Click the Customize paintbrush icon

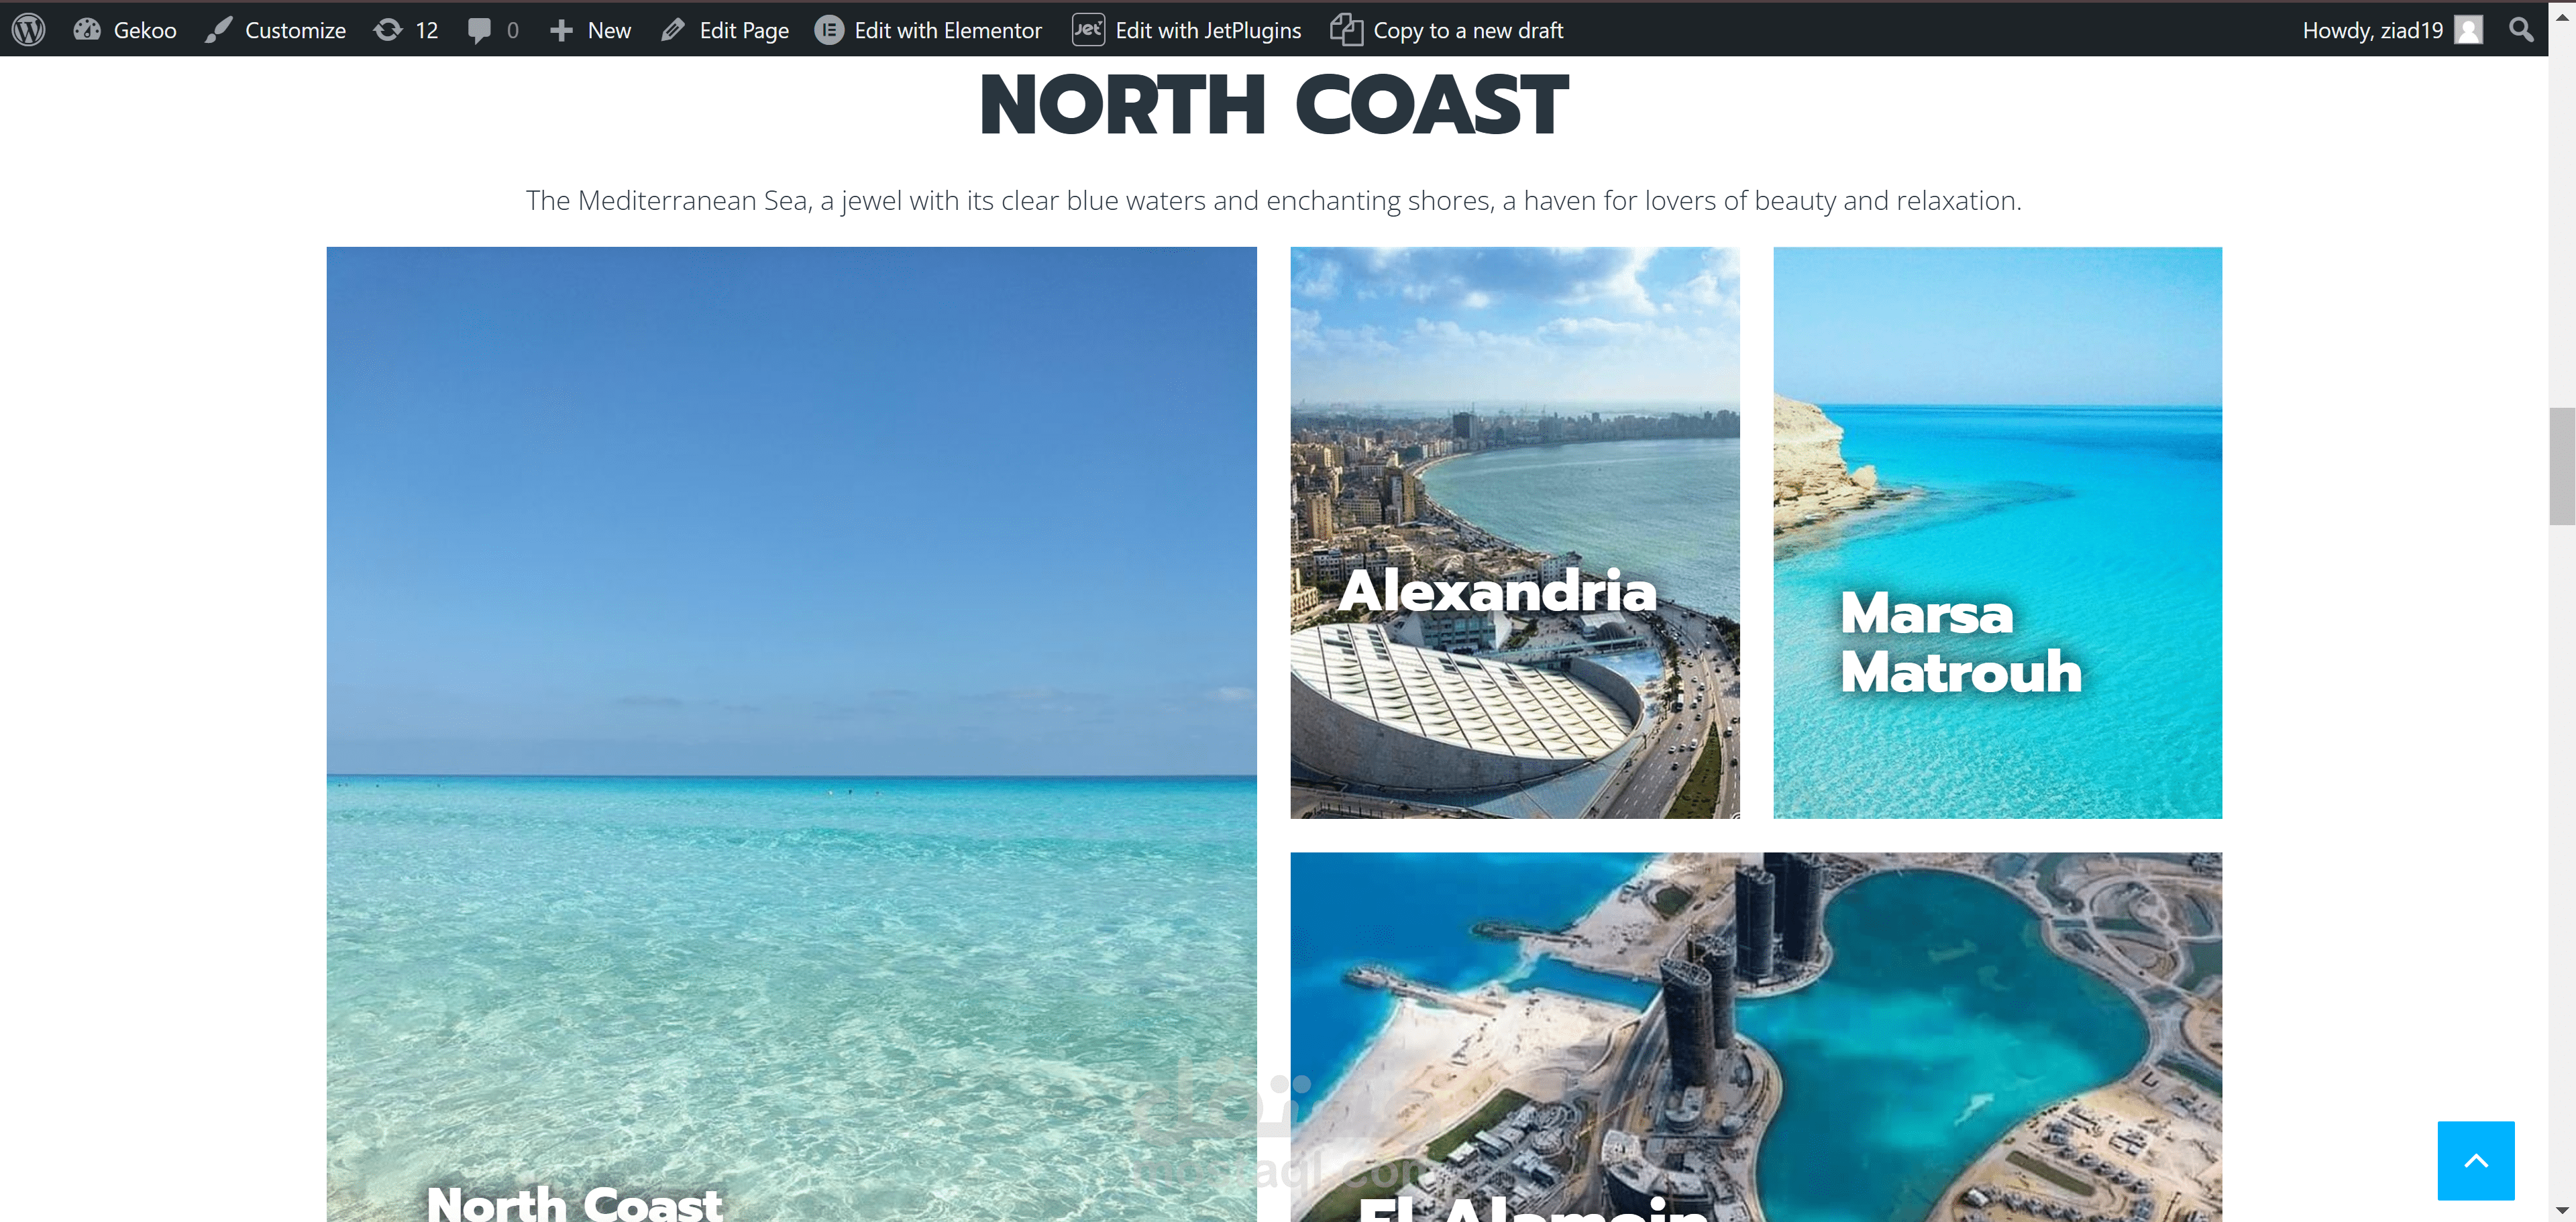(218, 30)
